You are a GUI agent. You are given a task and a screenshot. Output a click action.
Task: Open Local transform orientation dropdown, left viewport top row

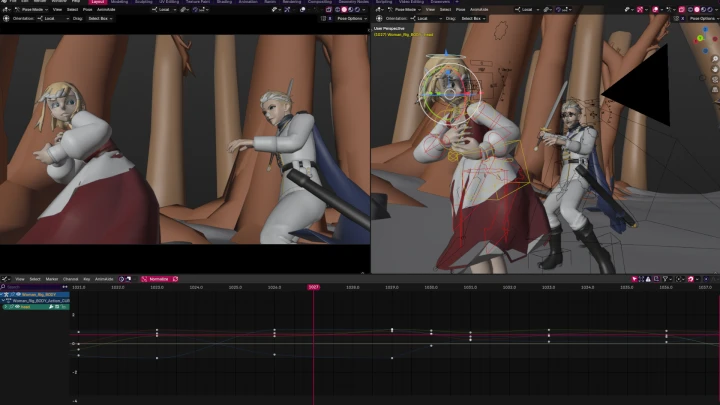coord(164,10)
